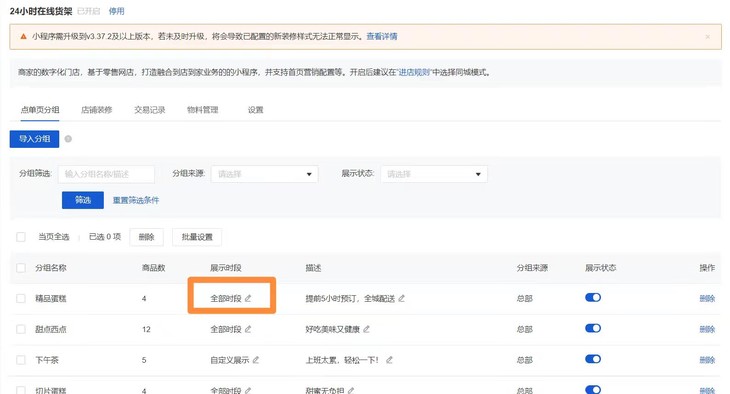The height and width of the screenshot is (394, 730).
Task: Select the 下午茶 row checkbox
Action: (21, 360)
